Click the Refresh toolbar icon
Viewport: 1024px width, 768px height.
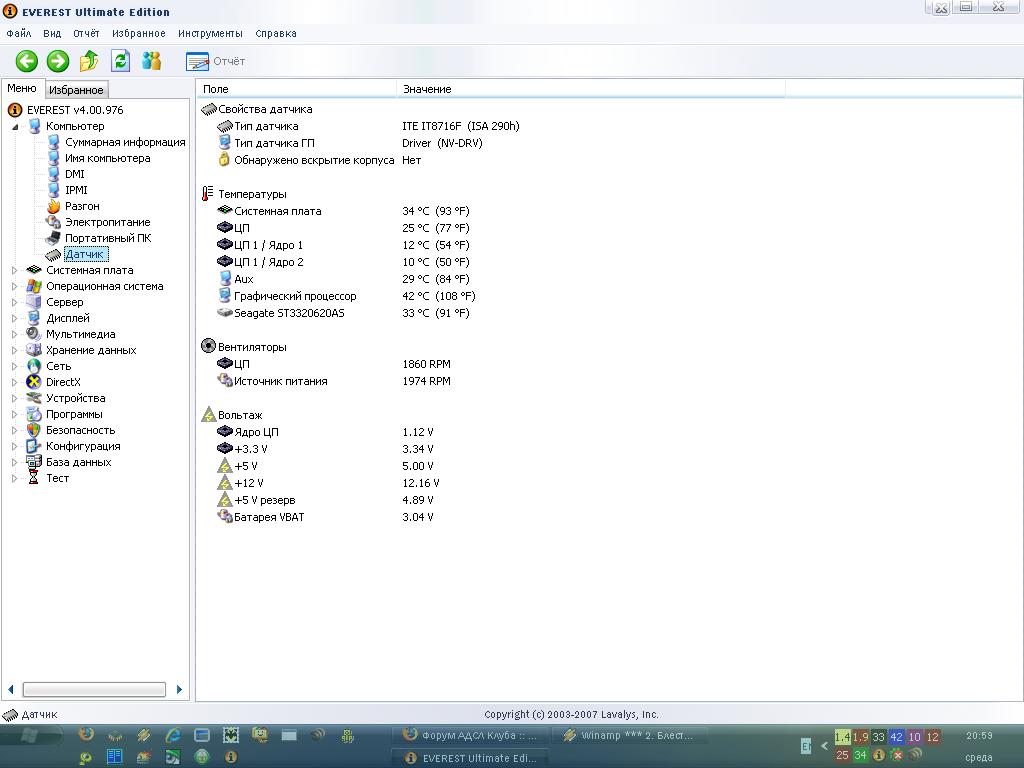pos(120,61)
